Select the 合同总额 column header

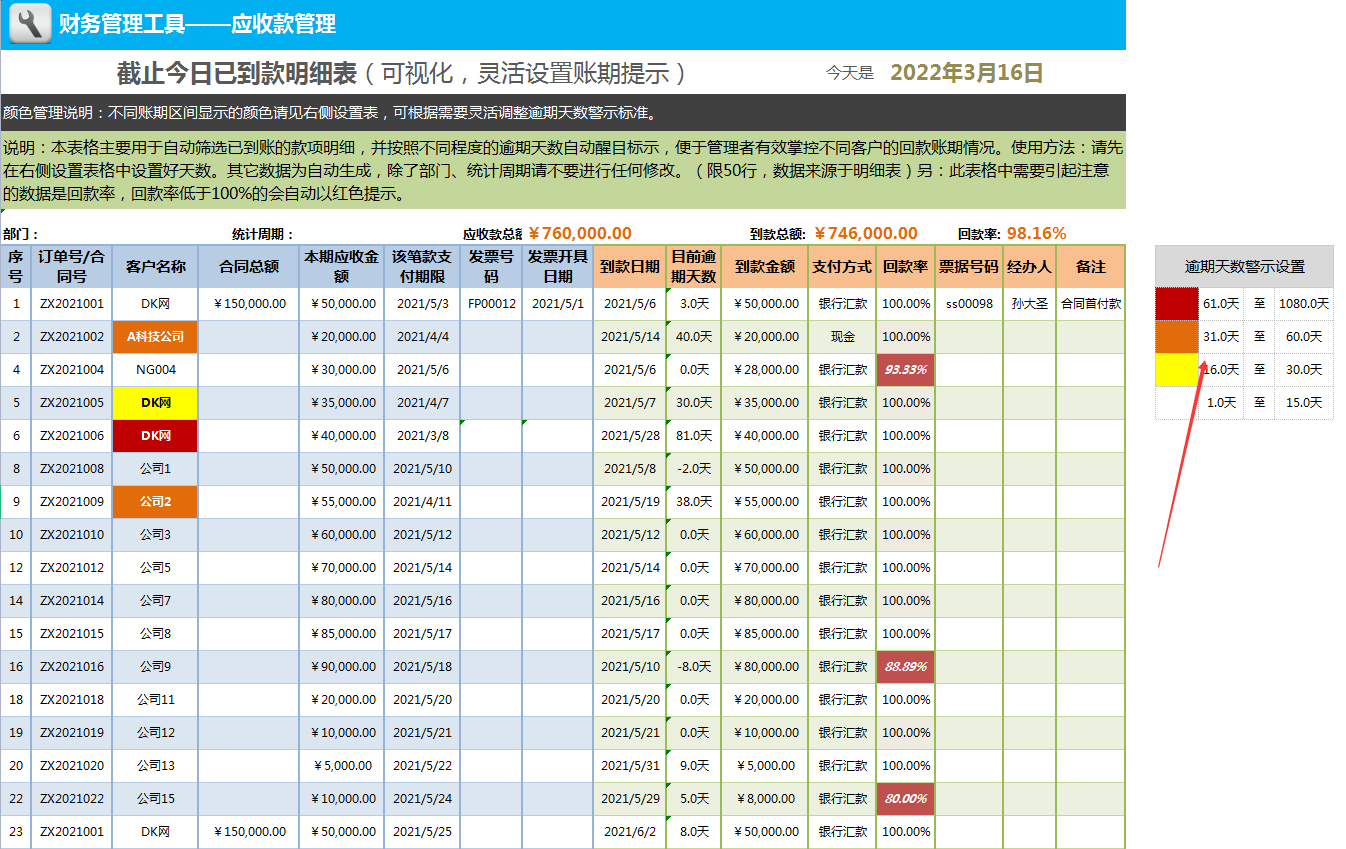[249, 267]
